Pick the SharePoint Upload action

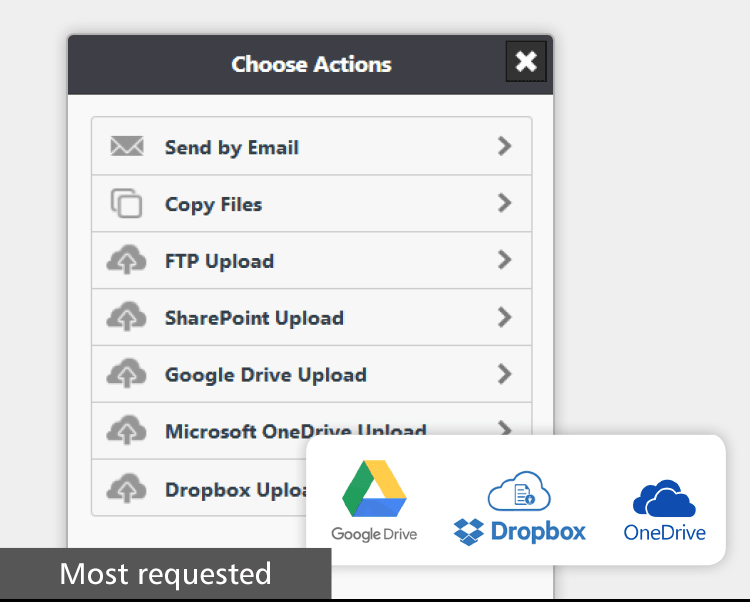tap(311, 317)
